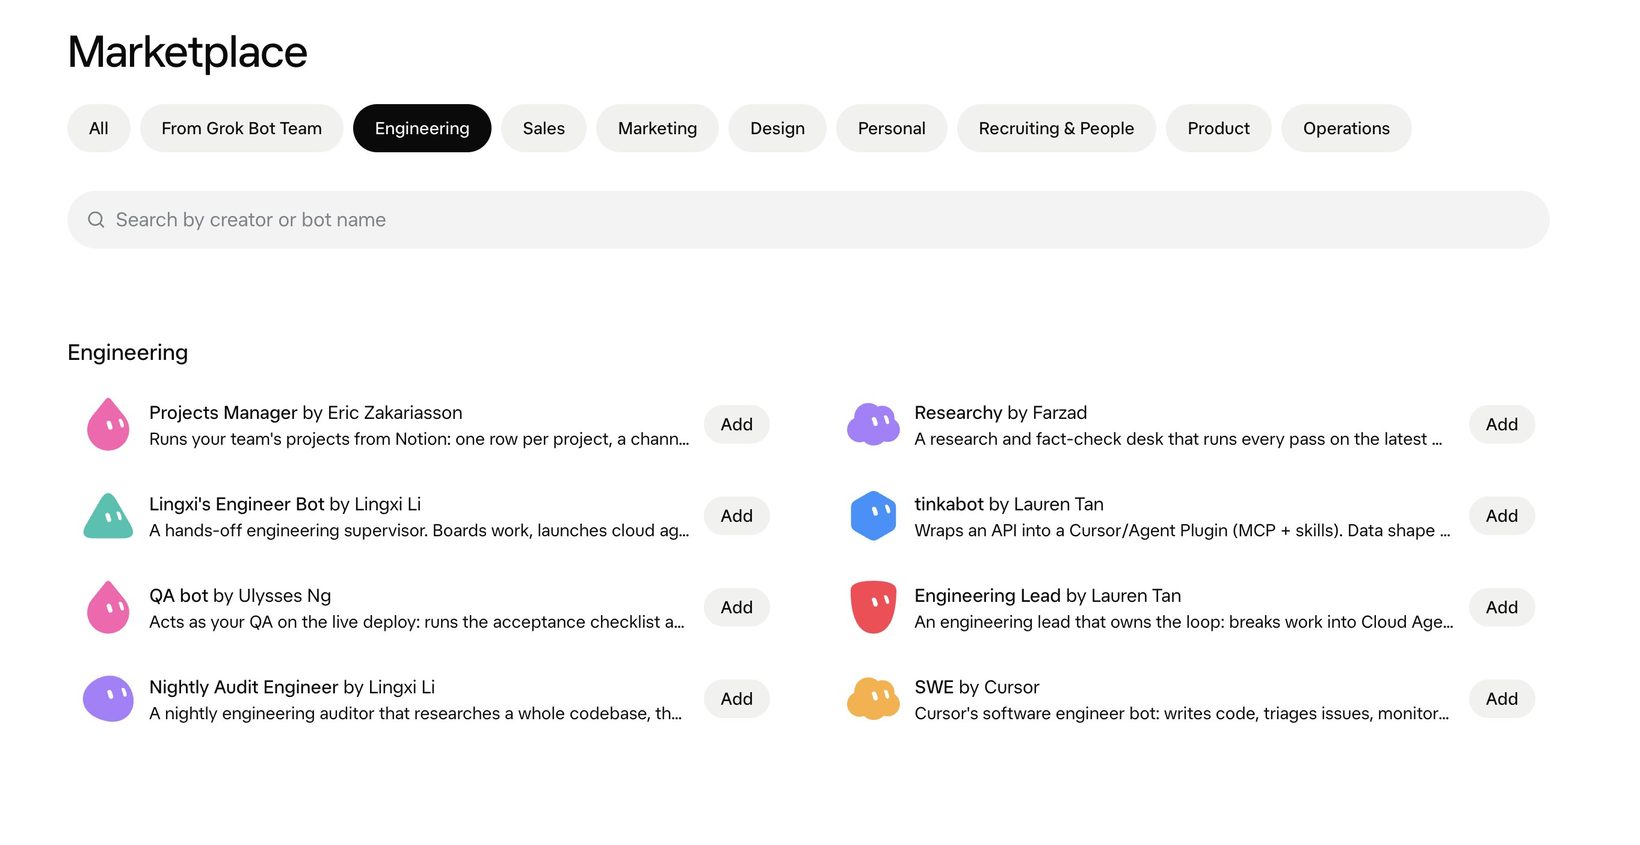Switch to the All category tab
The image size is (1640, 845).
pos(99,128)
